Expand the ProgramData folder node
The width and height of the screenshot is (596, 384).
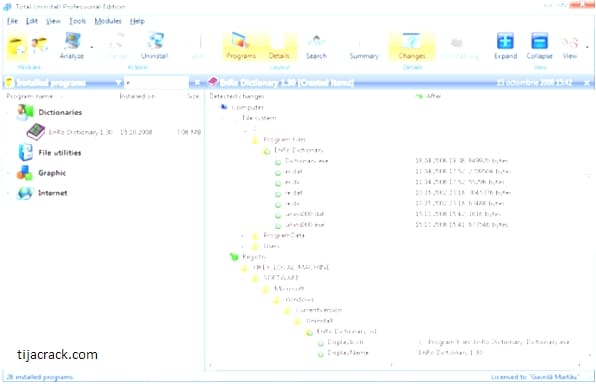pyautogui.click(x=243, y=236)
